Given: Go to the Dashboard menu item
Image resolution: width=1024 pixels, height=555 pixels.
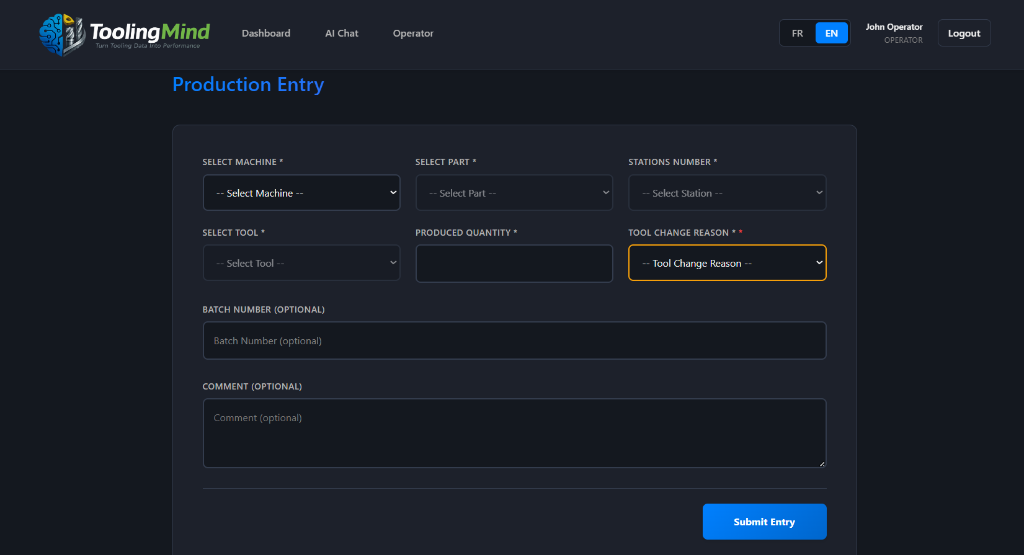Looking at the screenshot, I should click(266, 33).
